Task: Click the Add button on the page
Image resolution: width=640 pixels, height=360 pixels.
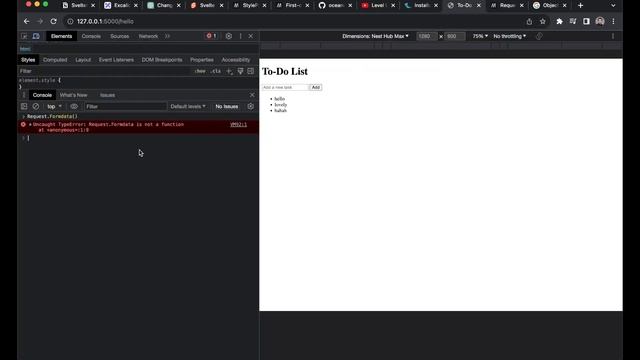Action: coord(316,87)
